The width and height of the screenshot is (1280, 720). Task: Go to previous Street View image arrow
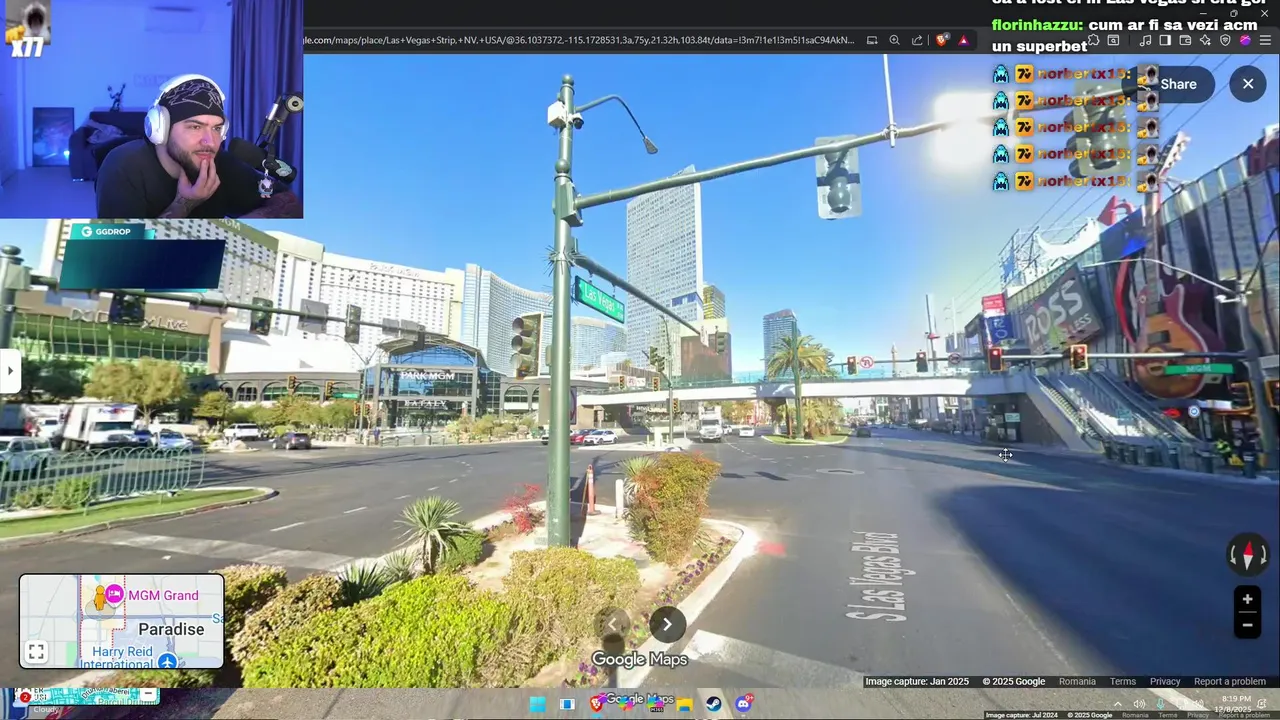coord(612,624)
